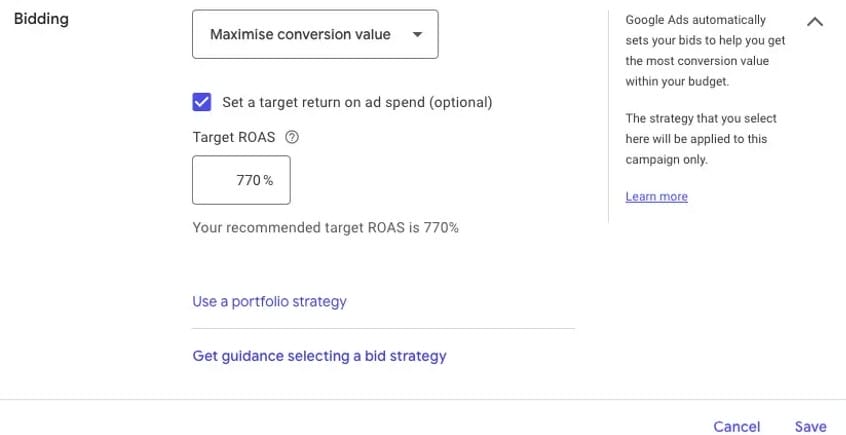Screen dimensions: 846x435
Task: Open 'Get guidance selecting a bid strategy' link
Action: (319, 355)
